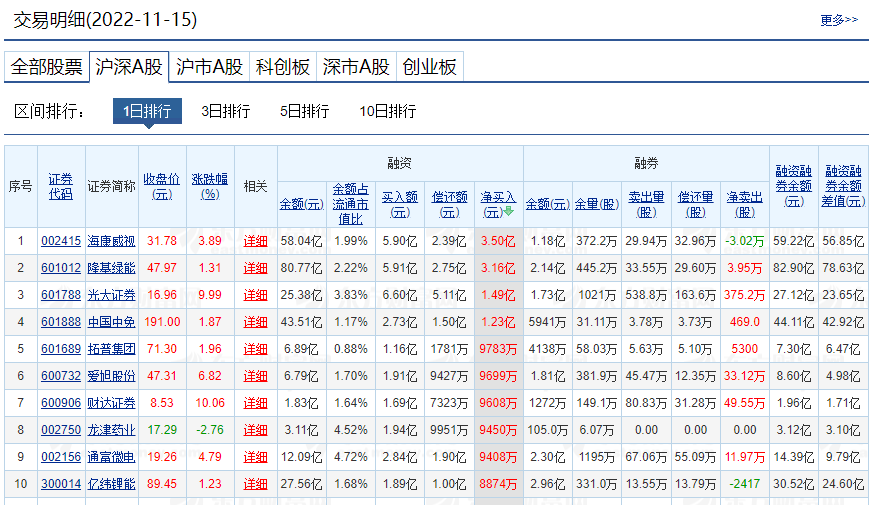Click 隆基绿能 total balance 82.90亿
The width and height of the screenshot is (874, 505).
[x=794, y=268]
